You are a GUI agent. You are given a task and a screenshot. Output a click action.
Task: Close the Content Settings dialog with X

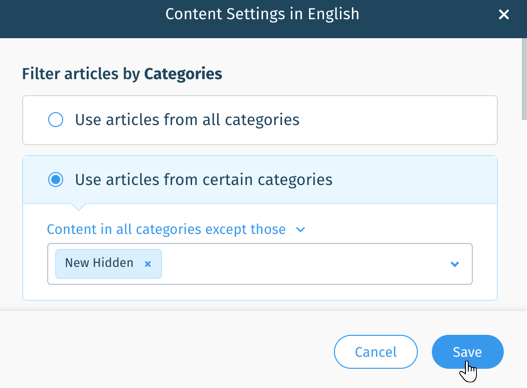pyautogui.click(x=503, y=14)
